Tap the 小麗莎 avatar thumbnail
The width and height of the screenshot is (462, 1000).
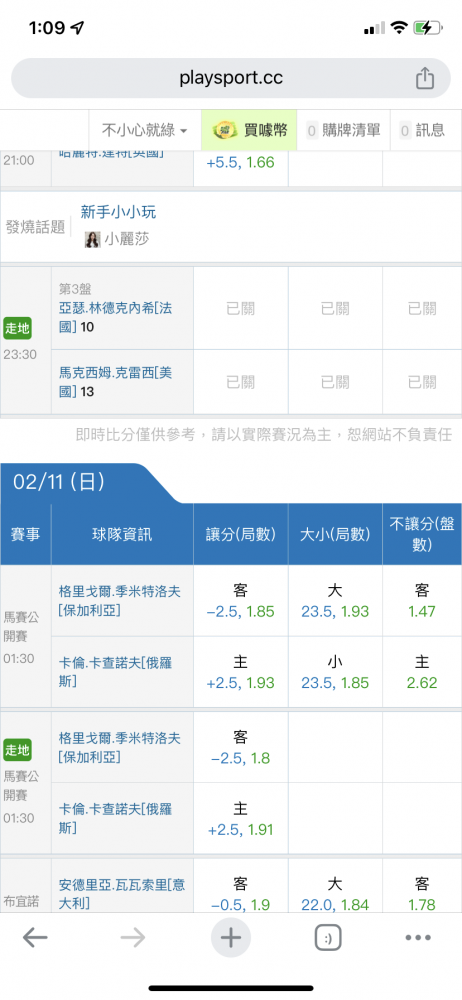[93, 240]
